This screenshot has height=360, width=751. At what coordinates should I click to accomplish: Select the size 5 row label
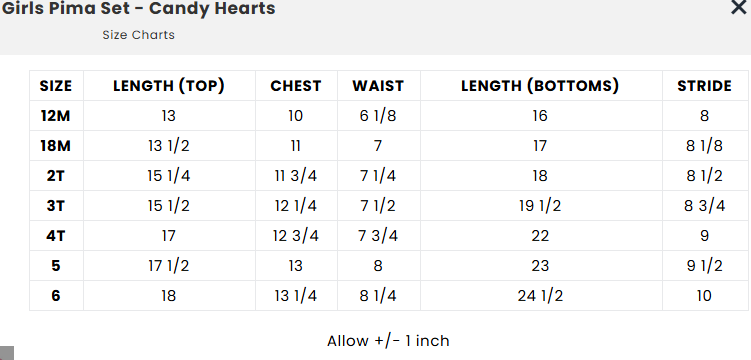pos(56,266)
